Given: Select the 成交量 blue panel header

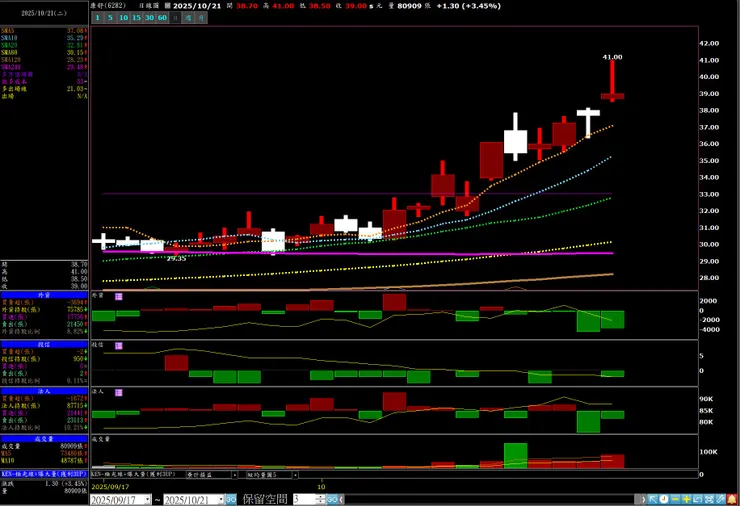Looking at the screenshot, I should [x=44, y=439].
